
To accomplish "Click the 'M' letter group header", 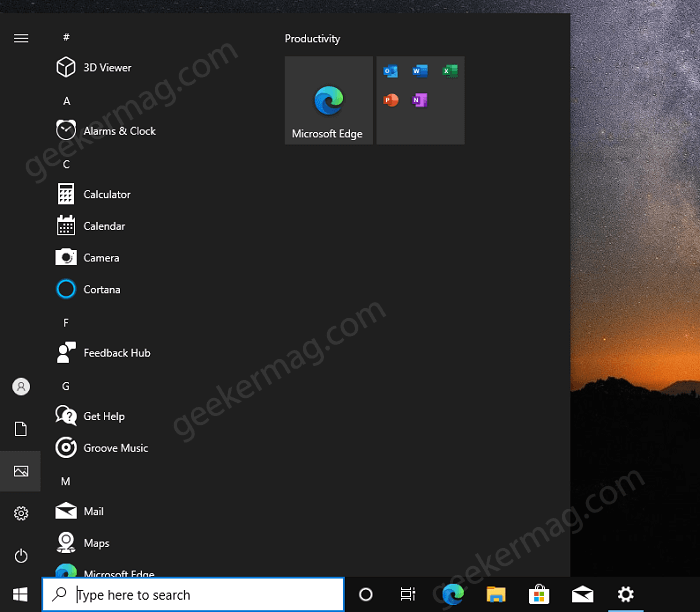I will (66, 481).
